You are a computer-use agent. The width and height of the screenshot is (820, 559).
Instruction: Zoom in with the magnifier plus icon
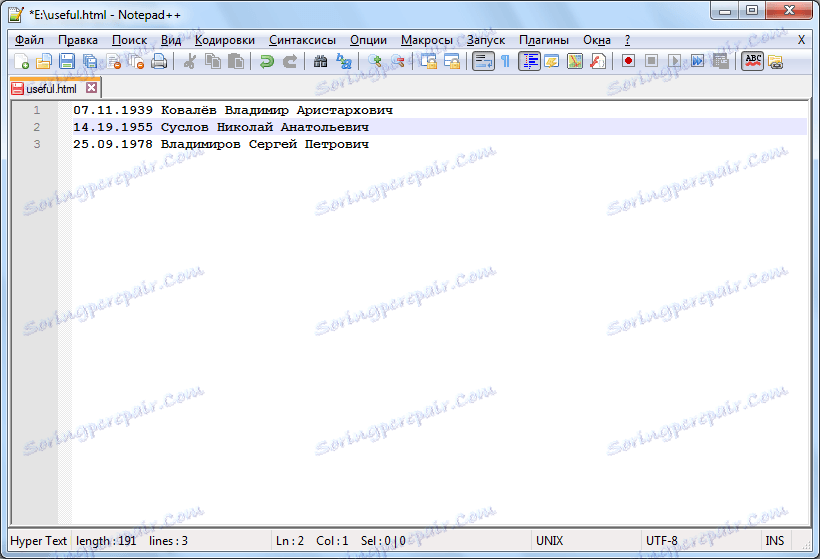(374, 62)
